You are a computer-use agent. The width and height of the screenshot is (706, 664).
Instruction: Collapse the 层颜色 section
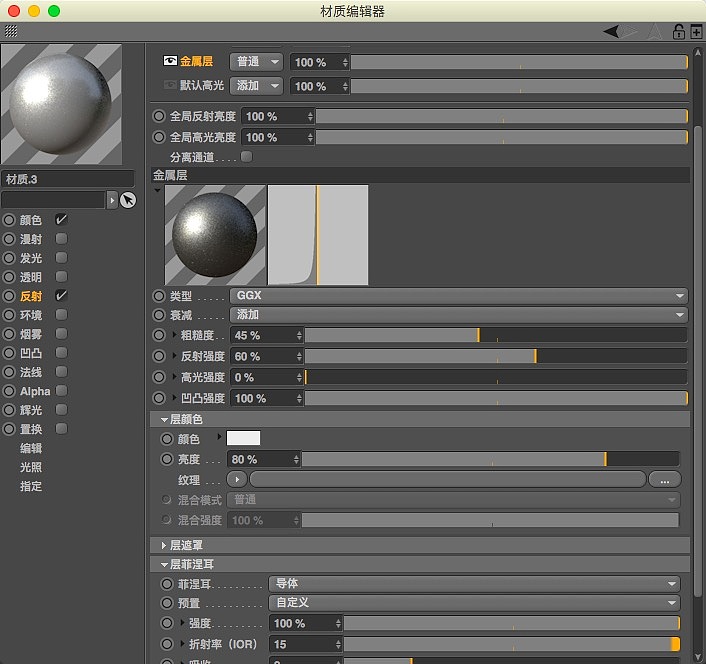[164, 420]
